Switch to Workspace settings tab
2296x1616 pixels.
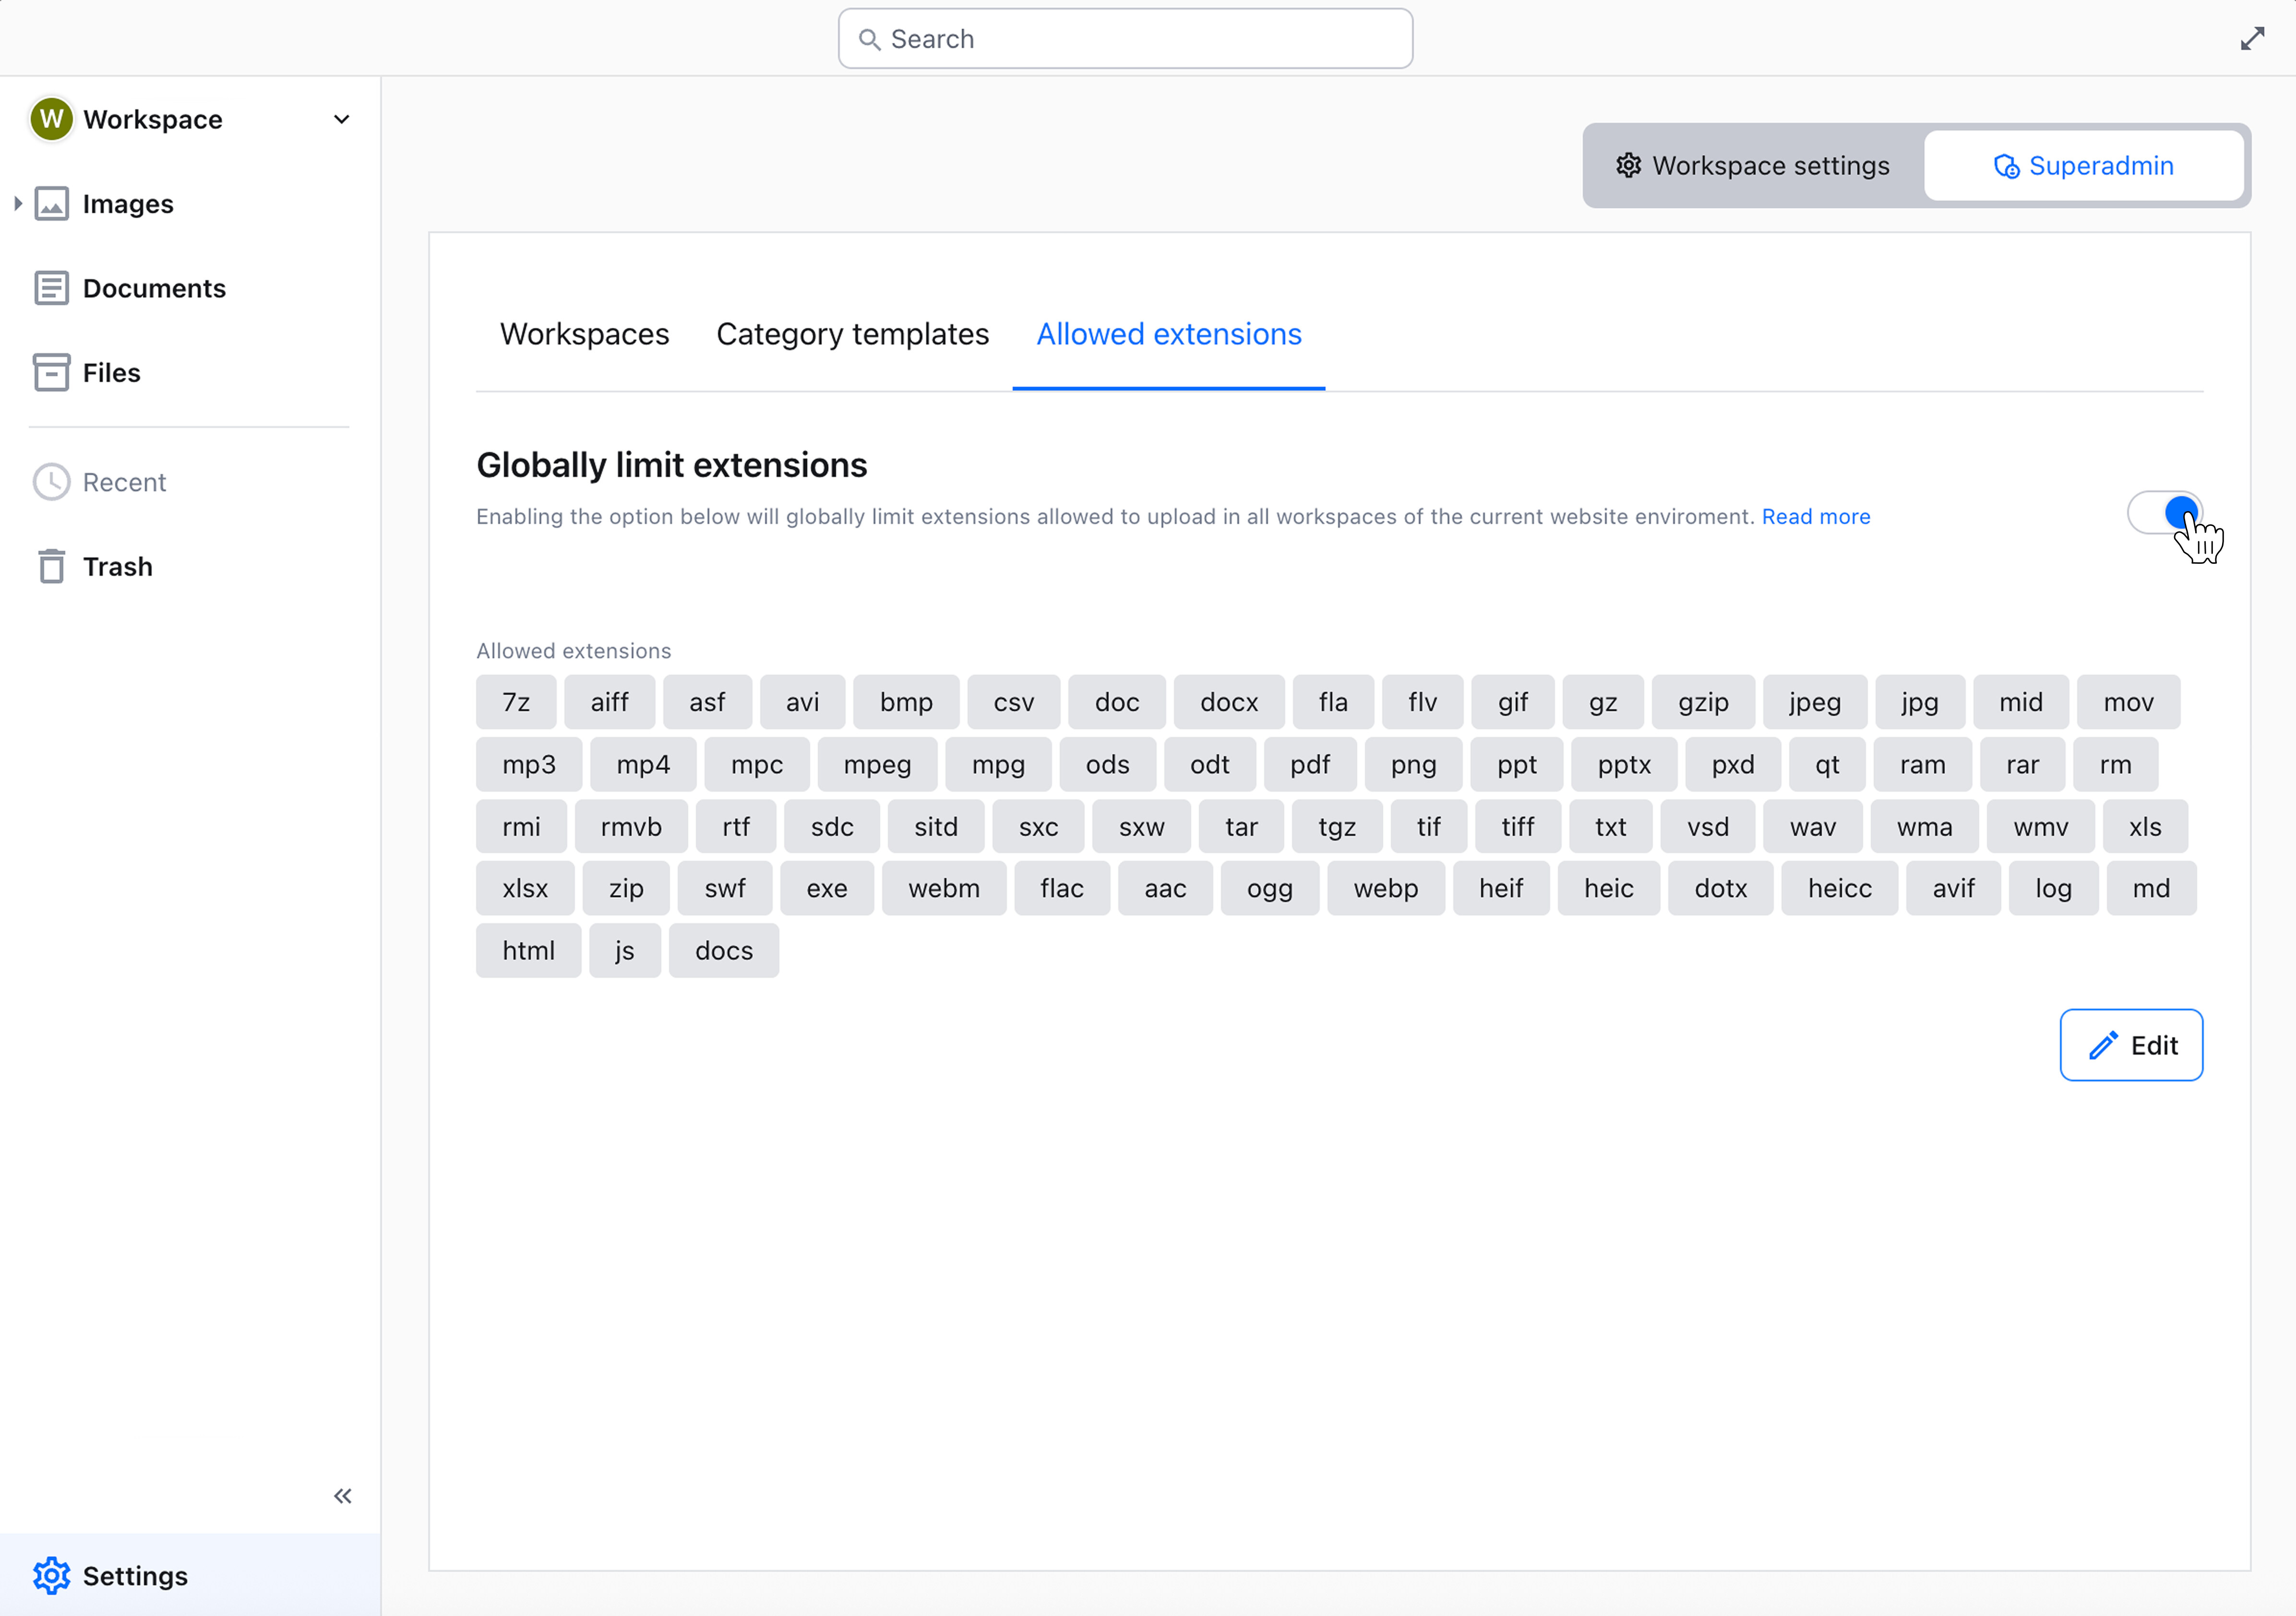coord(1753,165)
